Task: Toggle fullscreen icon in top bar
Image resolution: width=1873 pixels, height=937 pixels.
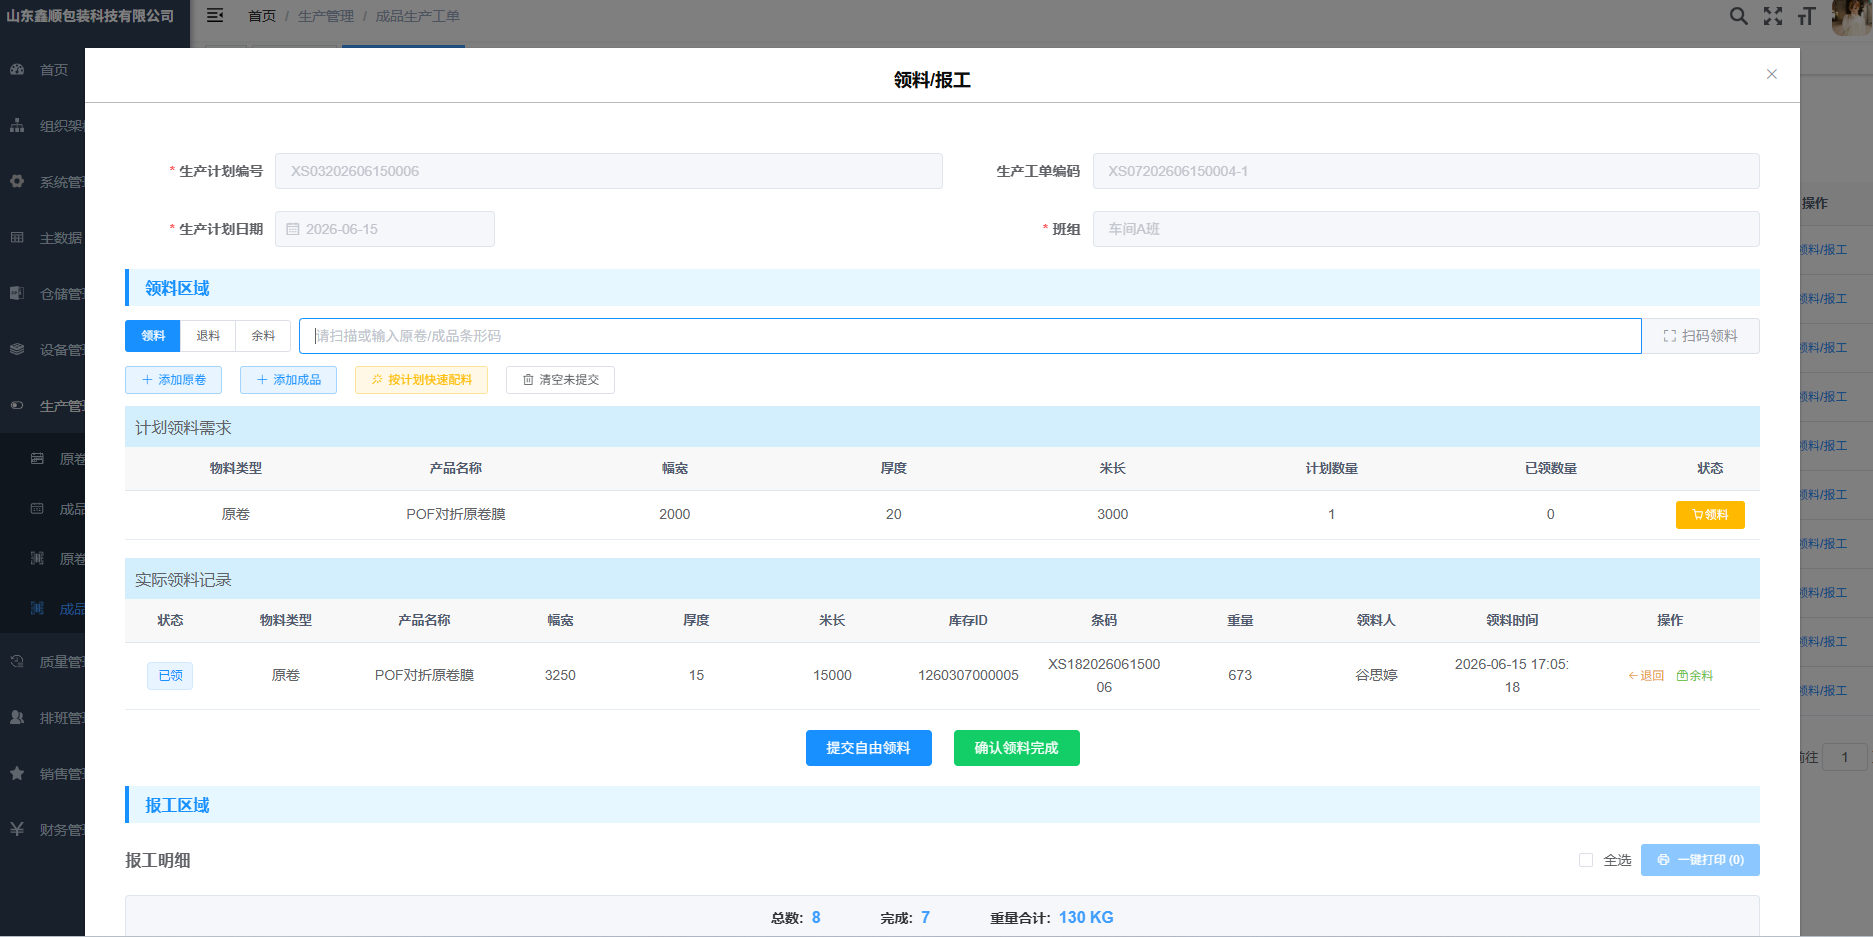Action: pos(1773,16)
